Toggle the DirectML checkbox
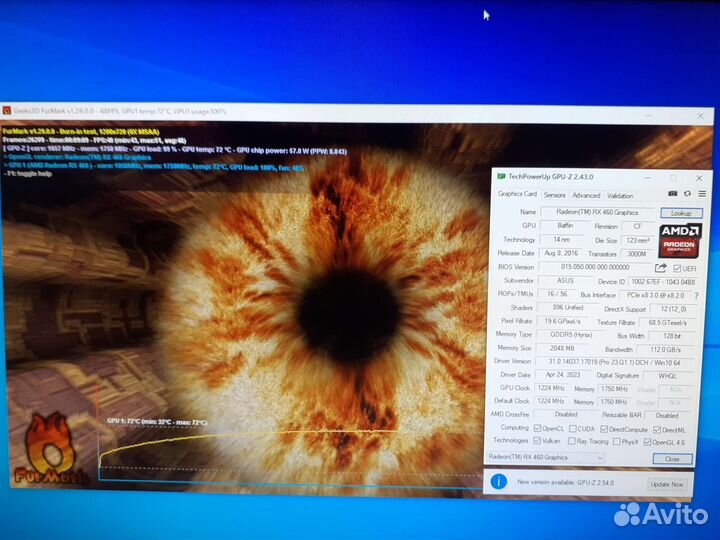Image resolution: width=720 pixels, height=540 pixels. pos(657,430)
